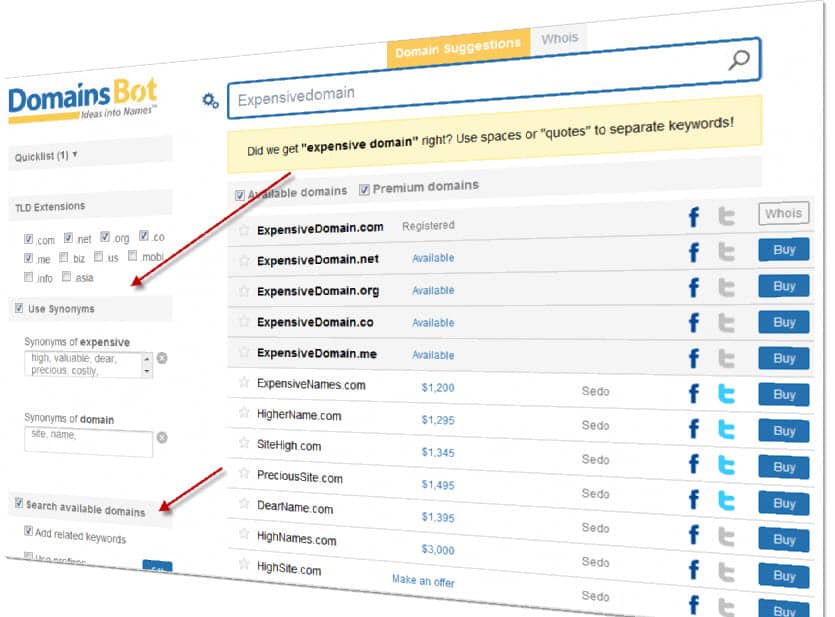Star DearName.com as favorite

coord(244,503)
